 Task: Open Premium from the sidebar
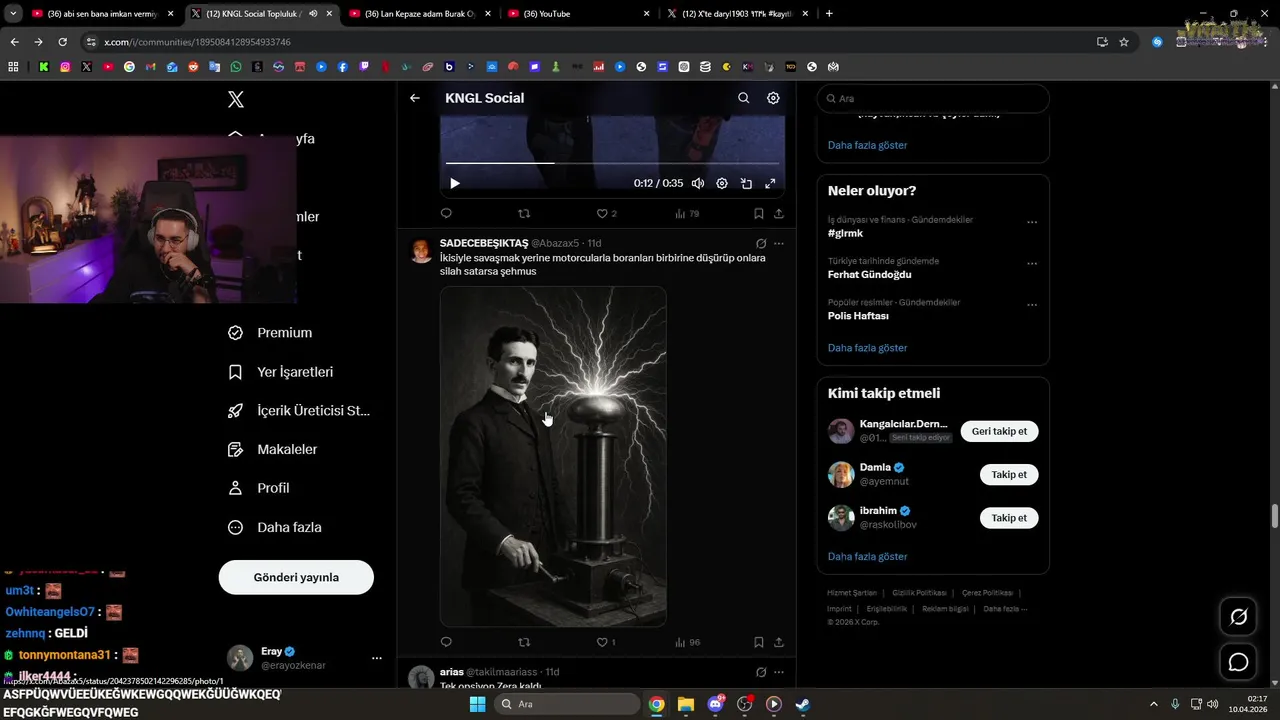(270, 333)
